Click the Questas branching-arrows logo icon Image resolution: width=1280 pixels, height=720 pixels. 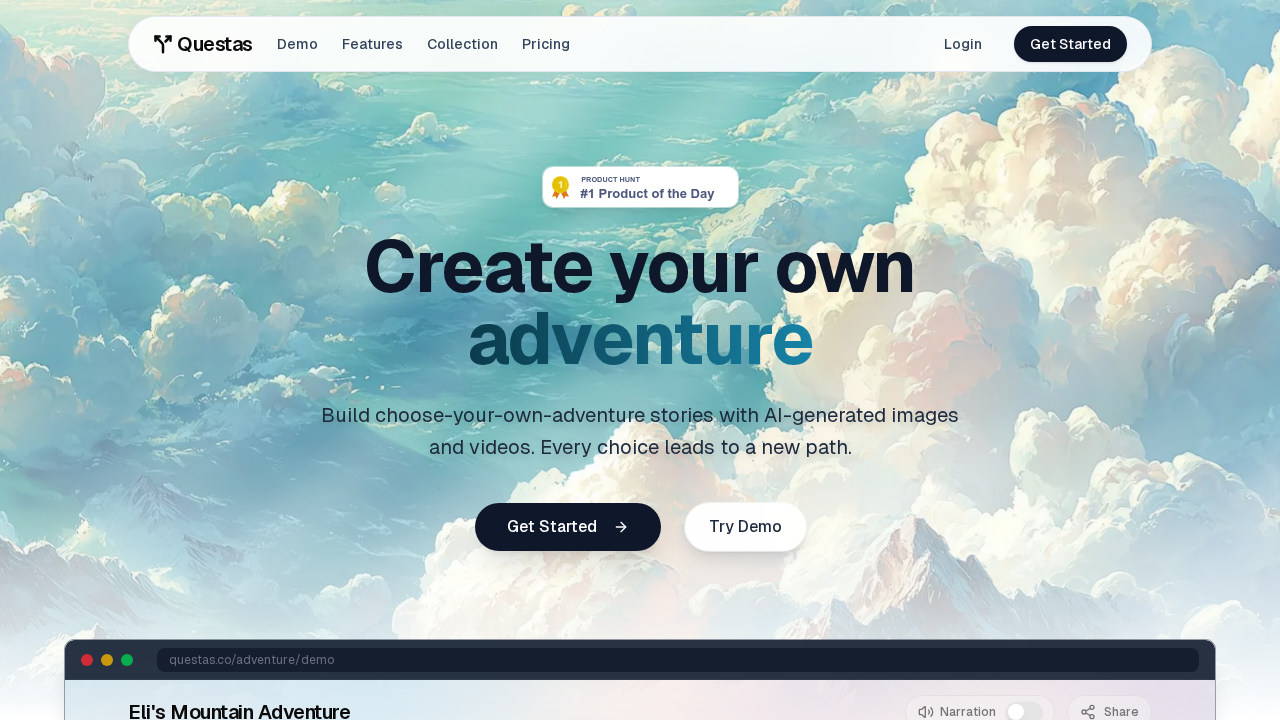(163, 44)
